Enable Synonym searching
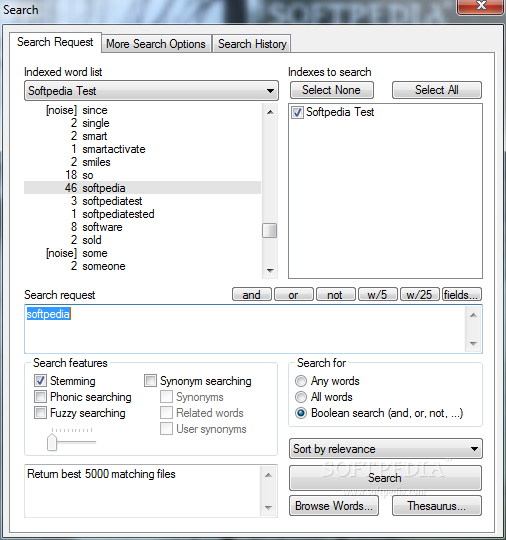The image size is (506, 540). [x=150, y=381]
